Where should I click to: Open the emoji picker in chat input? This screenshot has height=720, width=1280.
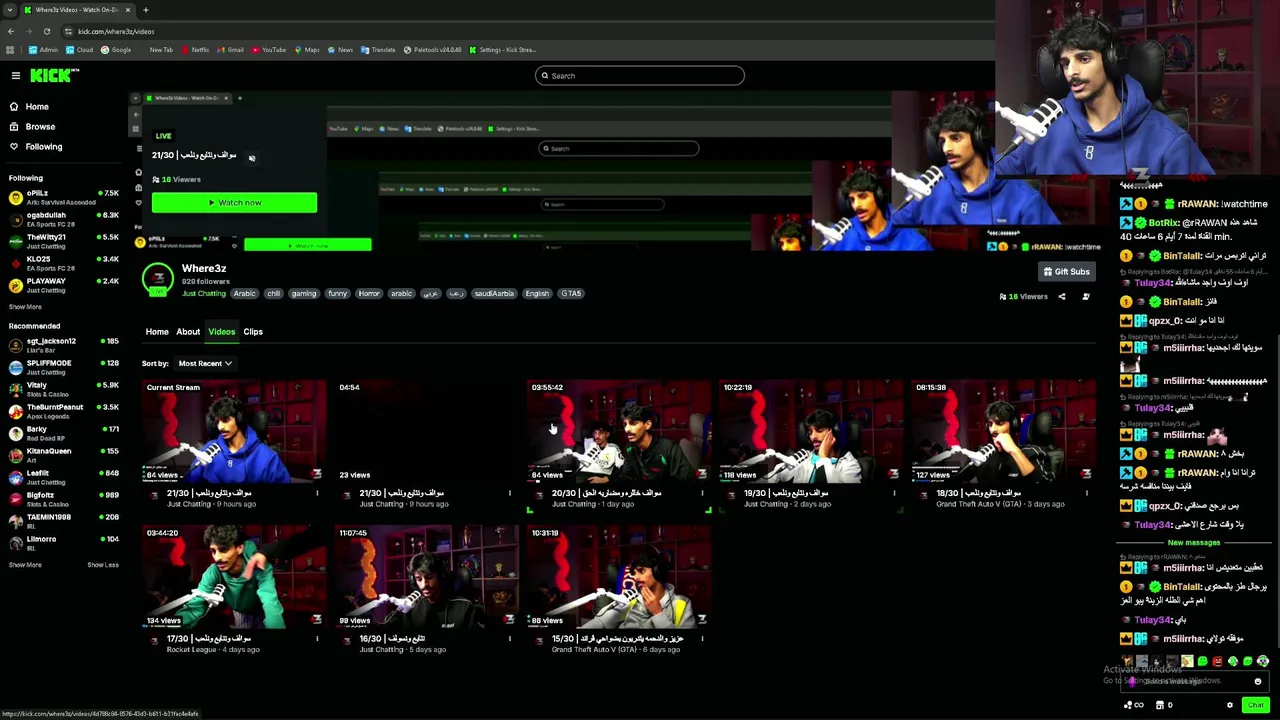(1258, 682)
